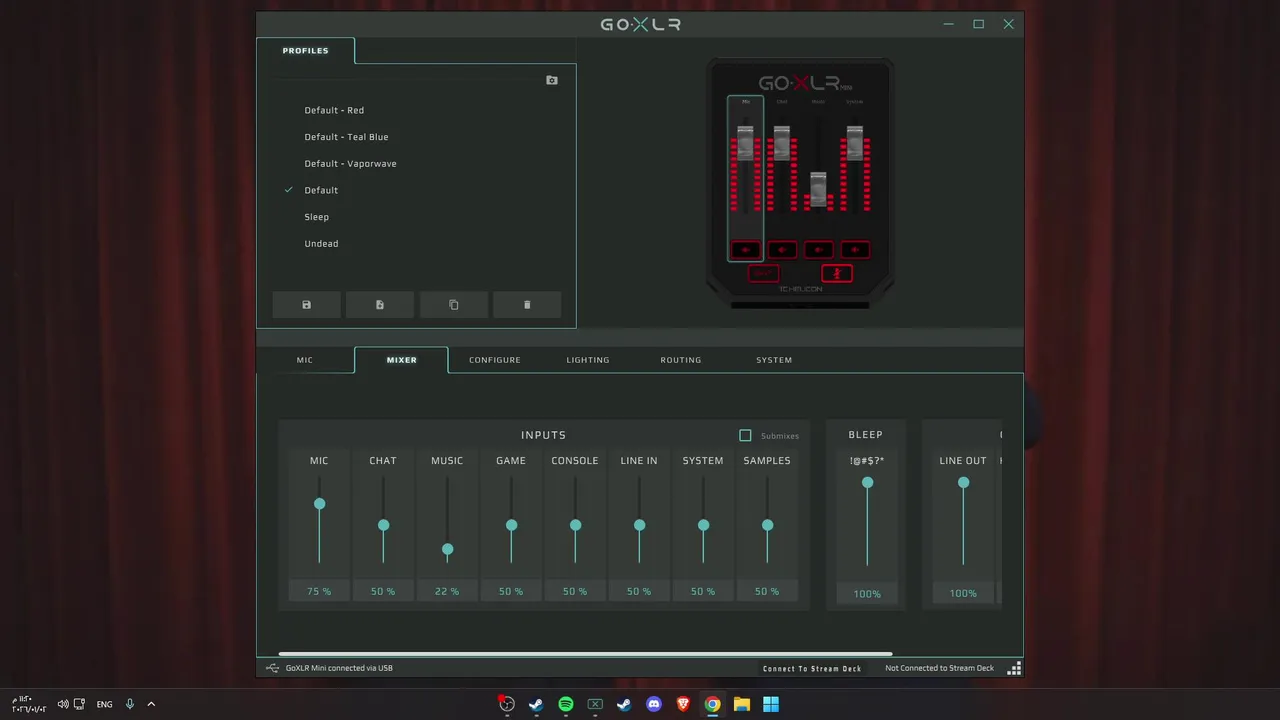This screenshot has height=720, width=1280.
Task: Click the save profile floppy disk icon
Action: pos(306,305)
